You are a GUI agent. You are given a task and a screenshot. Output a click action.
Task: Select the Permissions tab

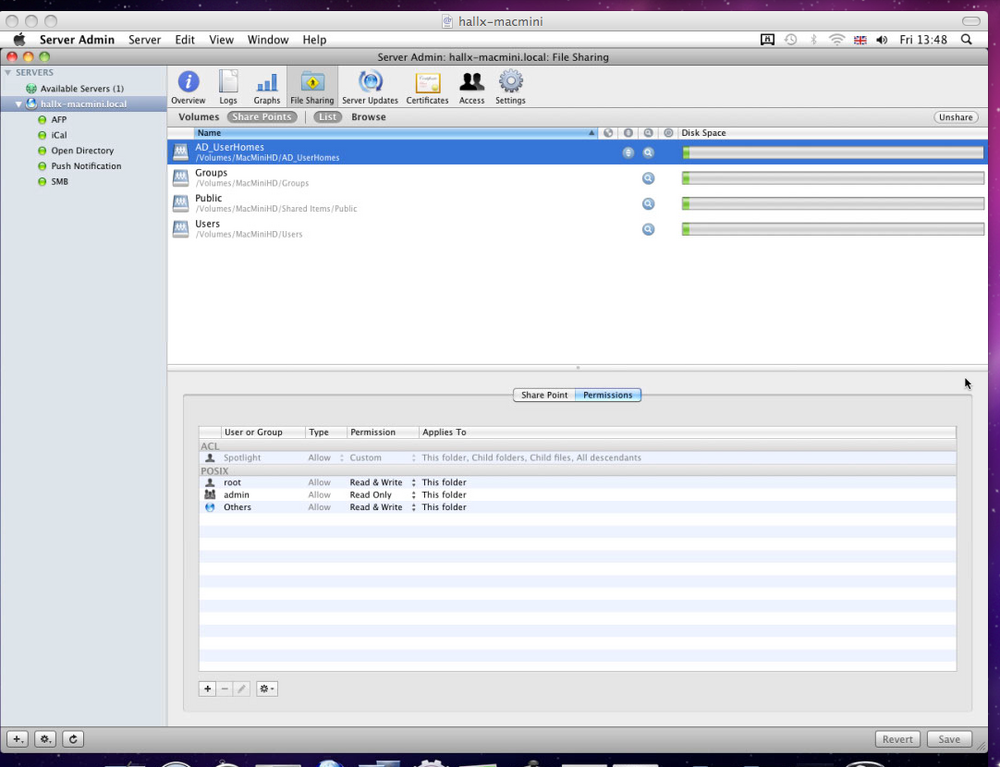coord(608,395)
